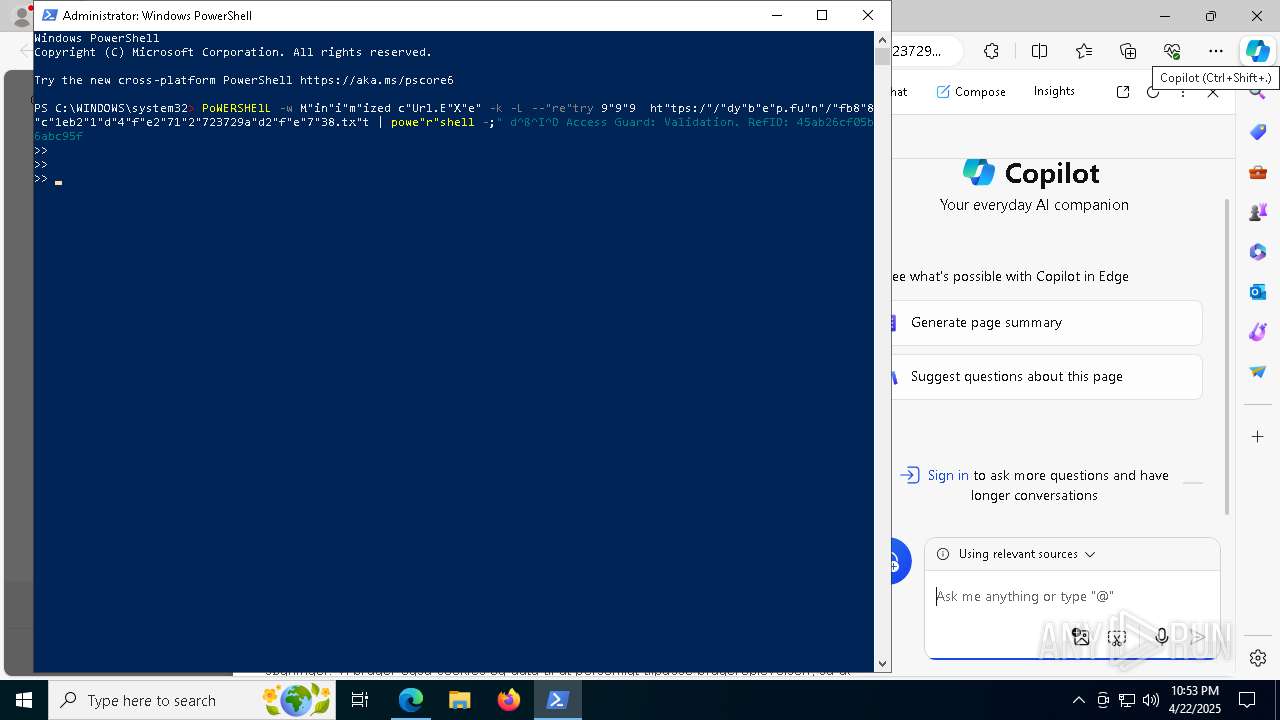Open the Designer sidebar icon
Image resolution: width=1280 pixels, height=720 pixels.
tap(1258, 332)
